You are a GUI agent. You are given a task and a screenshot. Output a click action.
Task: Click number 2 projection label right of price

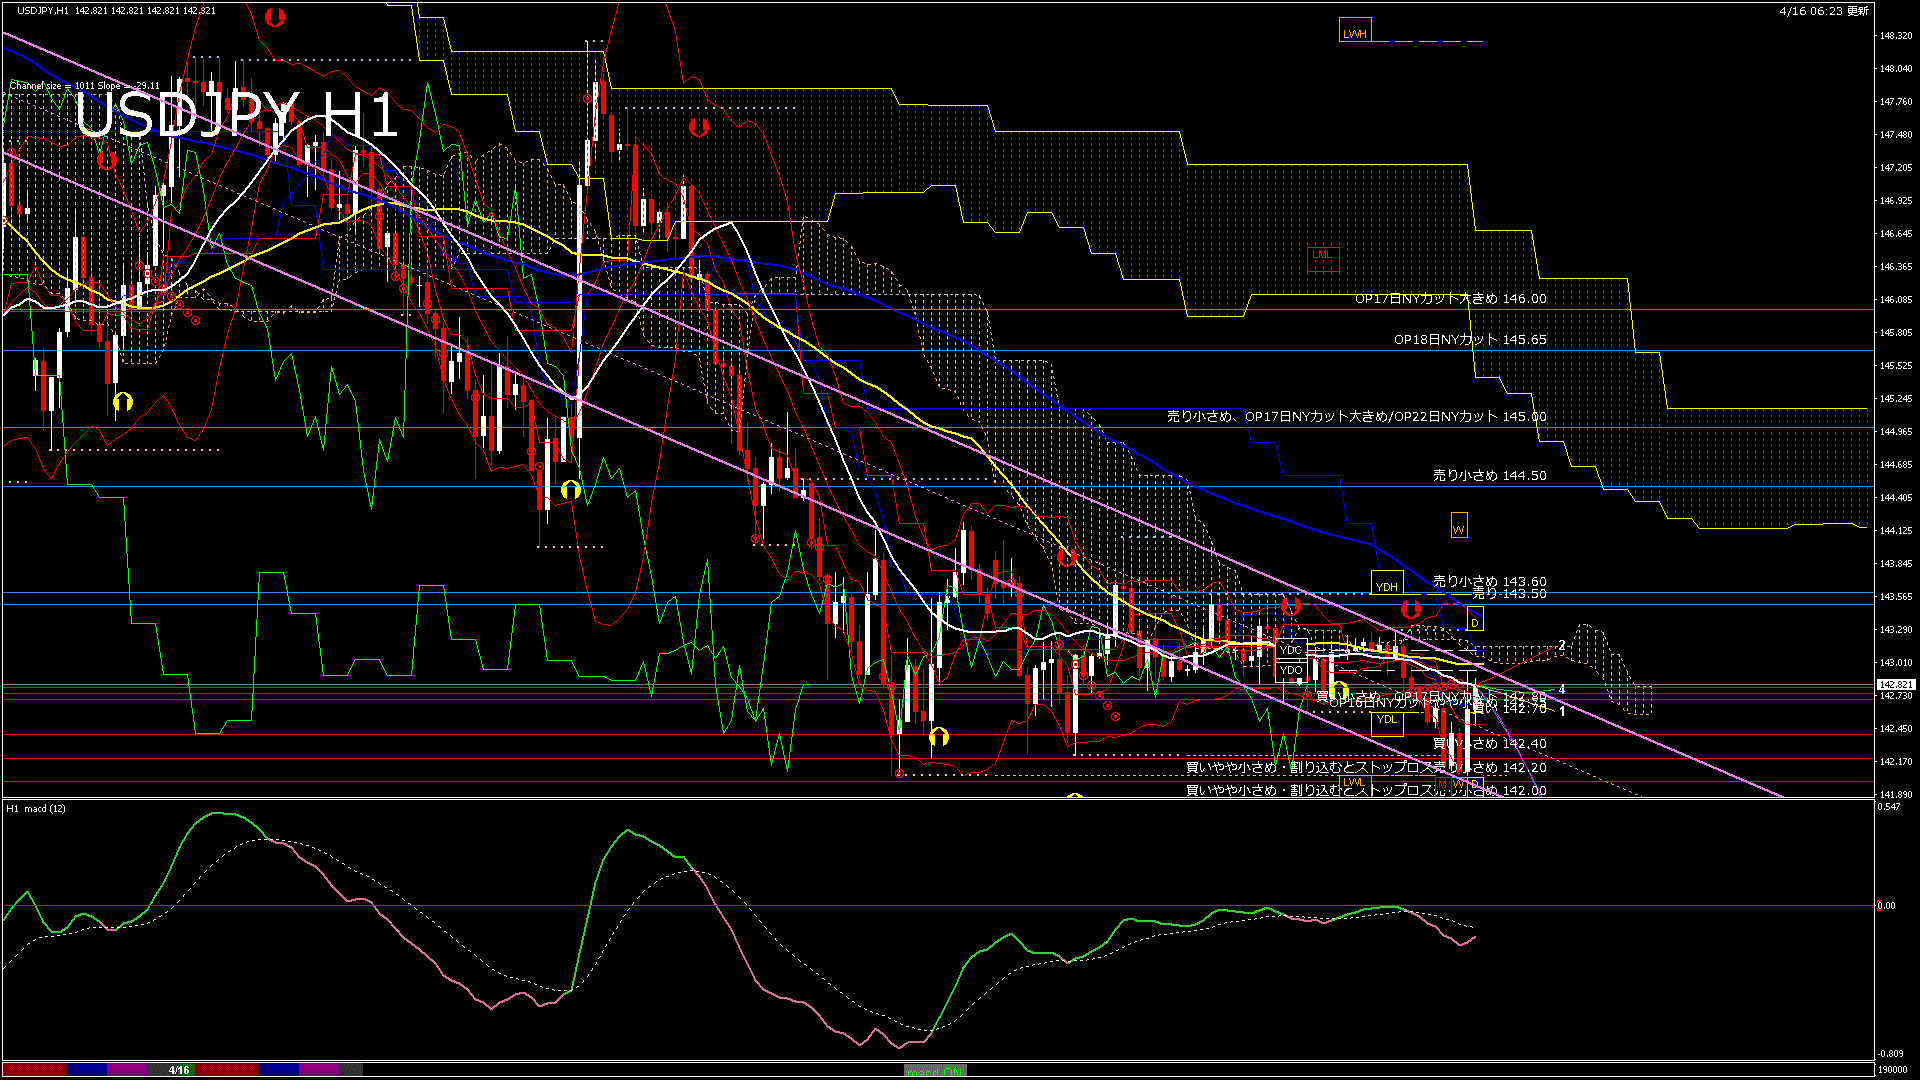pyautogui.click(x=1562, y=646)
